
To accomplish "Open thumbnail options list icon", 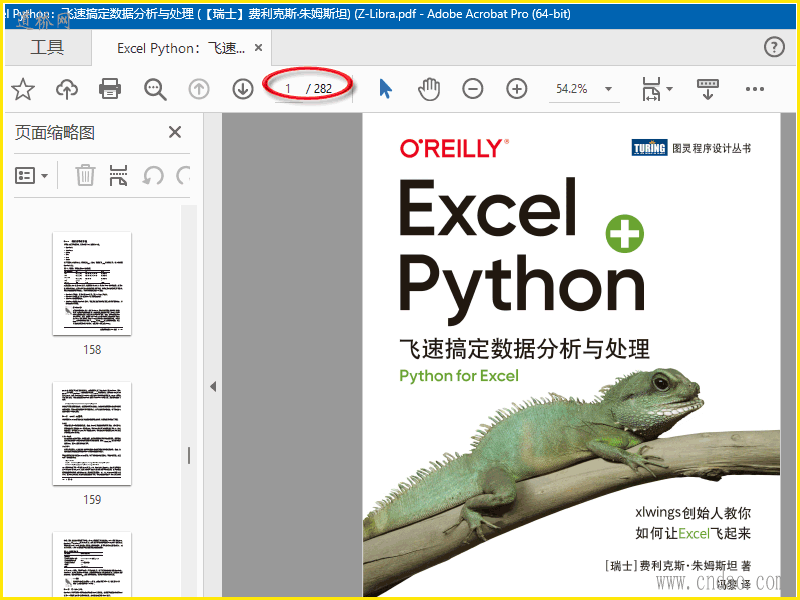I will (x=32, y=176).
